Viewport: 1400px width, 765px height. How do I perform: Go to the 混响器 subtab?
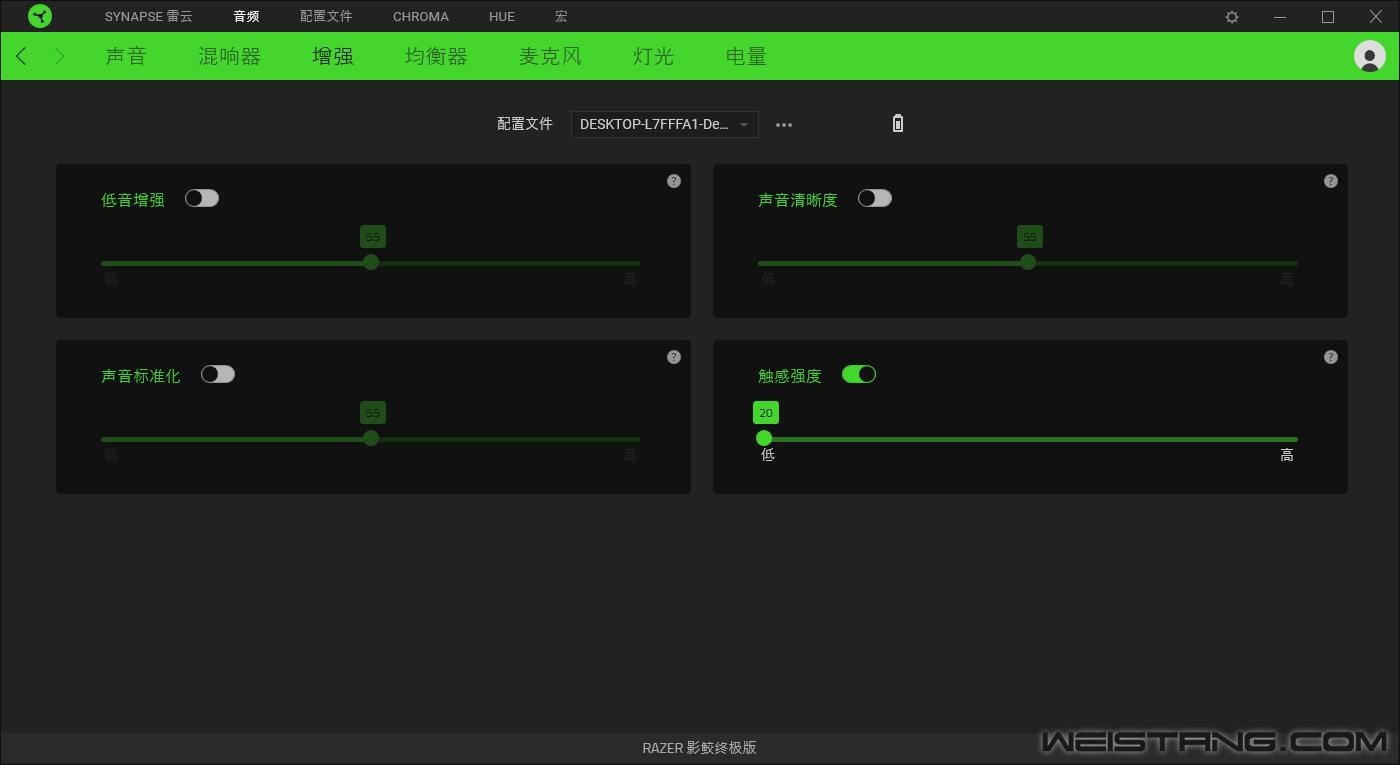click(230, 56)
